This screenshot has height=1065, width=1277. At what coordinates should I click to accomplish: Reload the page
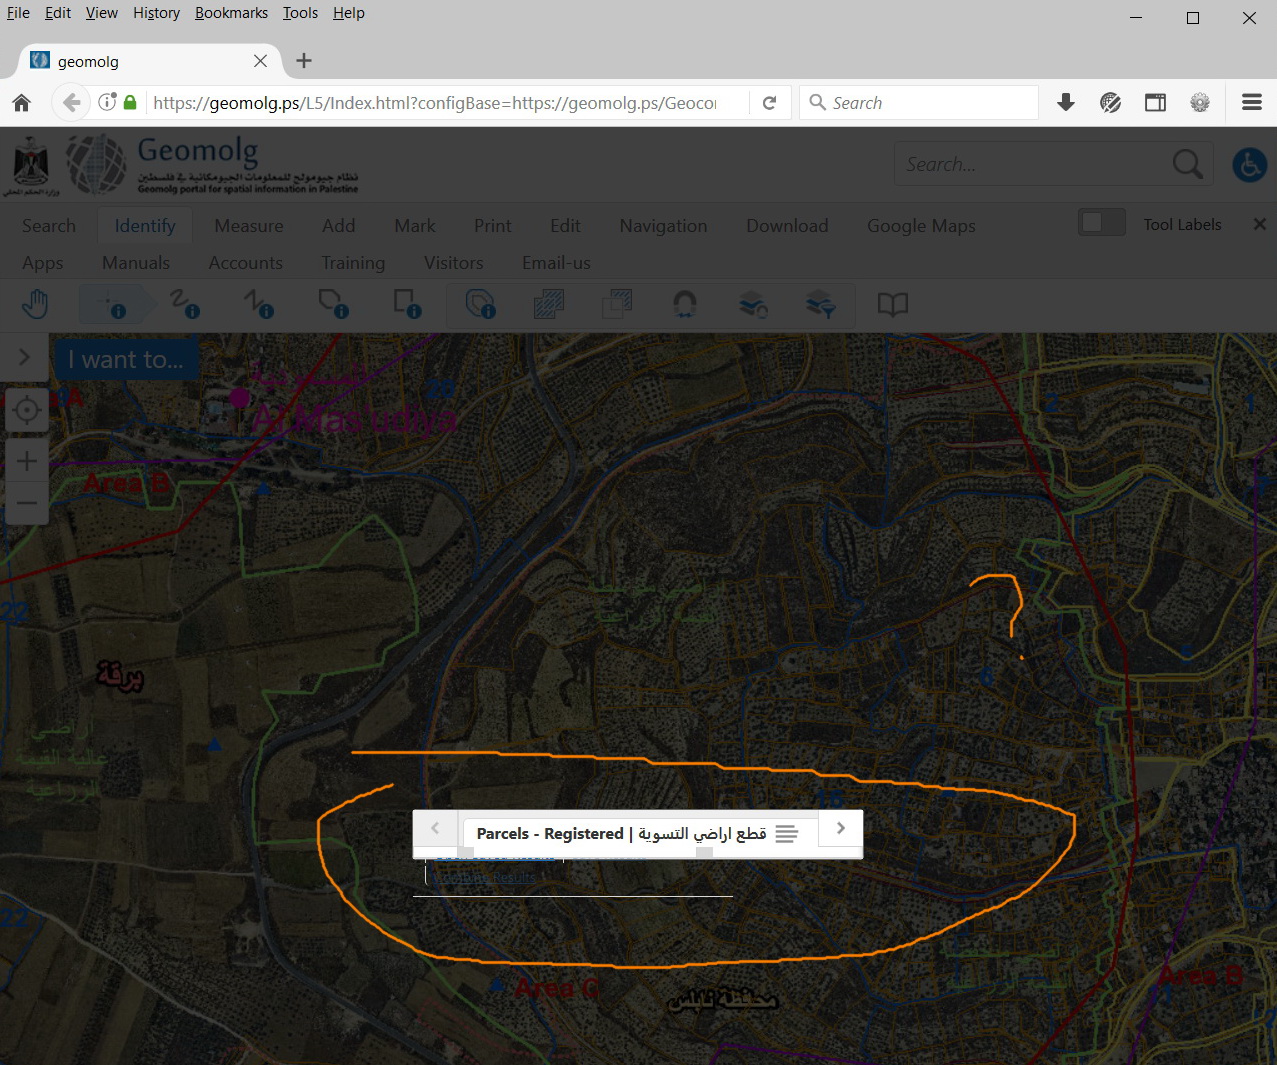click(x=769, y=103)
